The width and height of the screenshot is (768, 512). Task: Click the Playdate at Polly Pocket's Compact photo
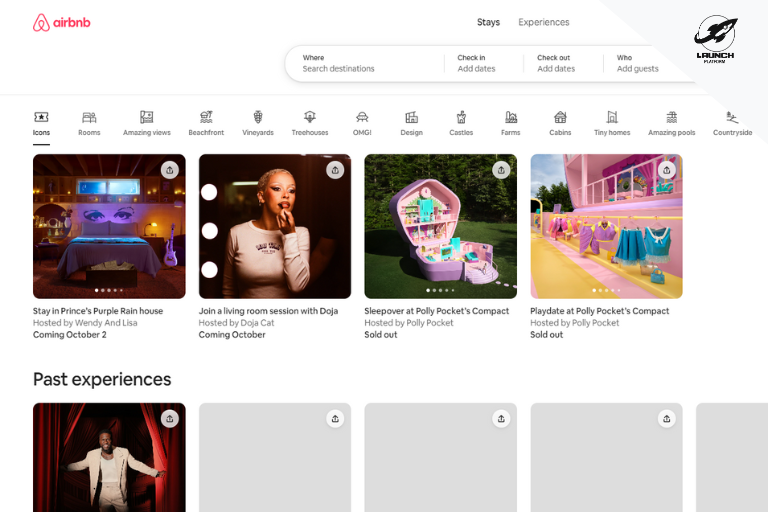point(606,226)
